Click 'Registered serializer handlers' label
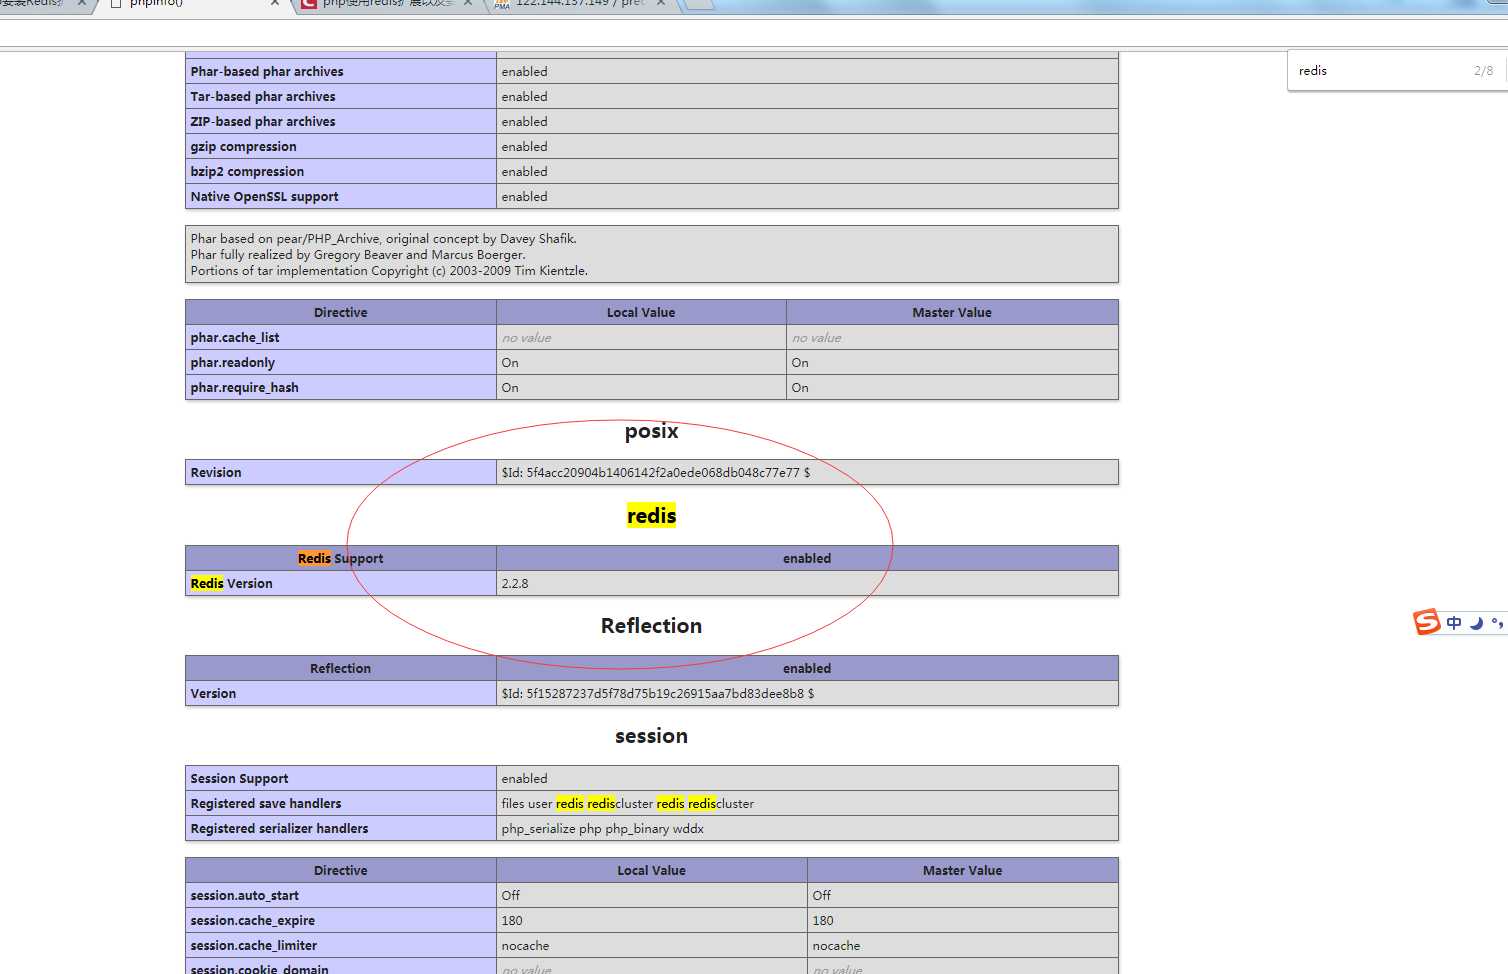1508x974 pixels. [x=279, y=828]
